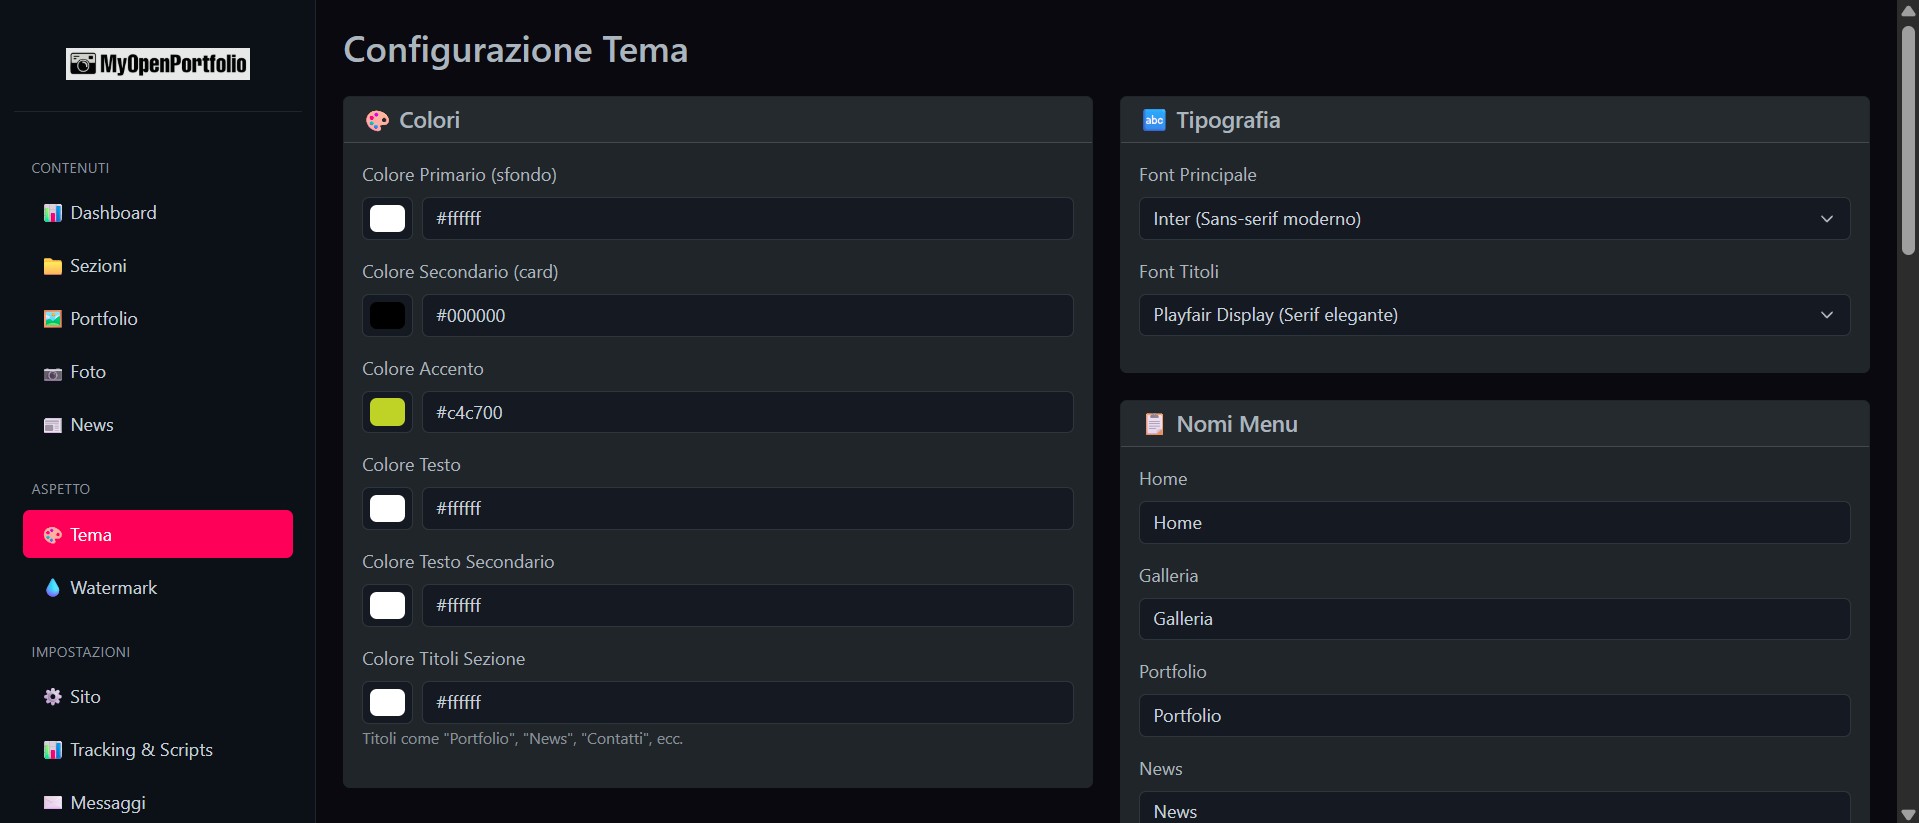Click the #c4c700 accent color field

click(x=747, y=412)
